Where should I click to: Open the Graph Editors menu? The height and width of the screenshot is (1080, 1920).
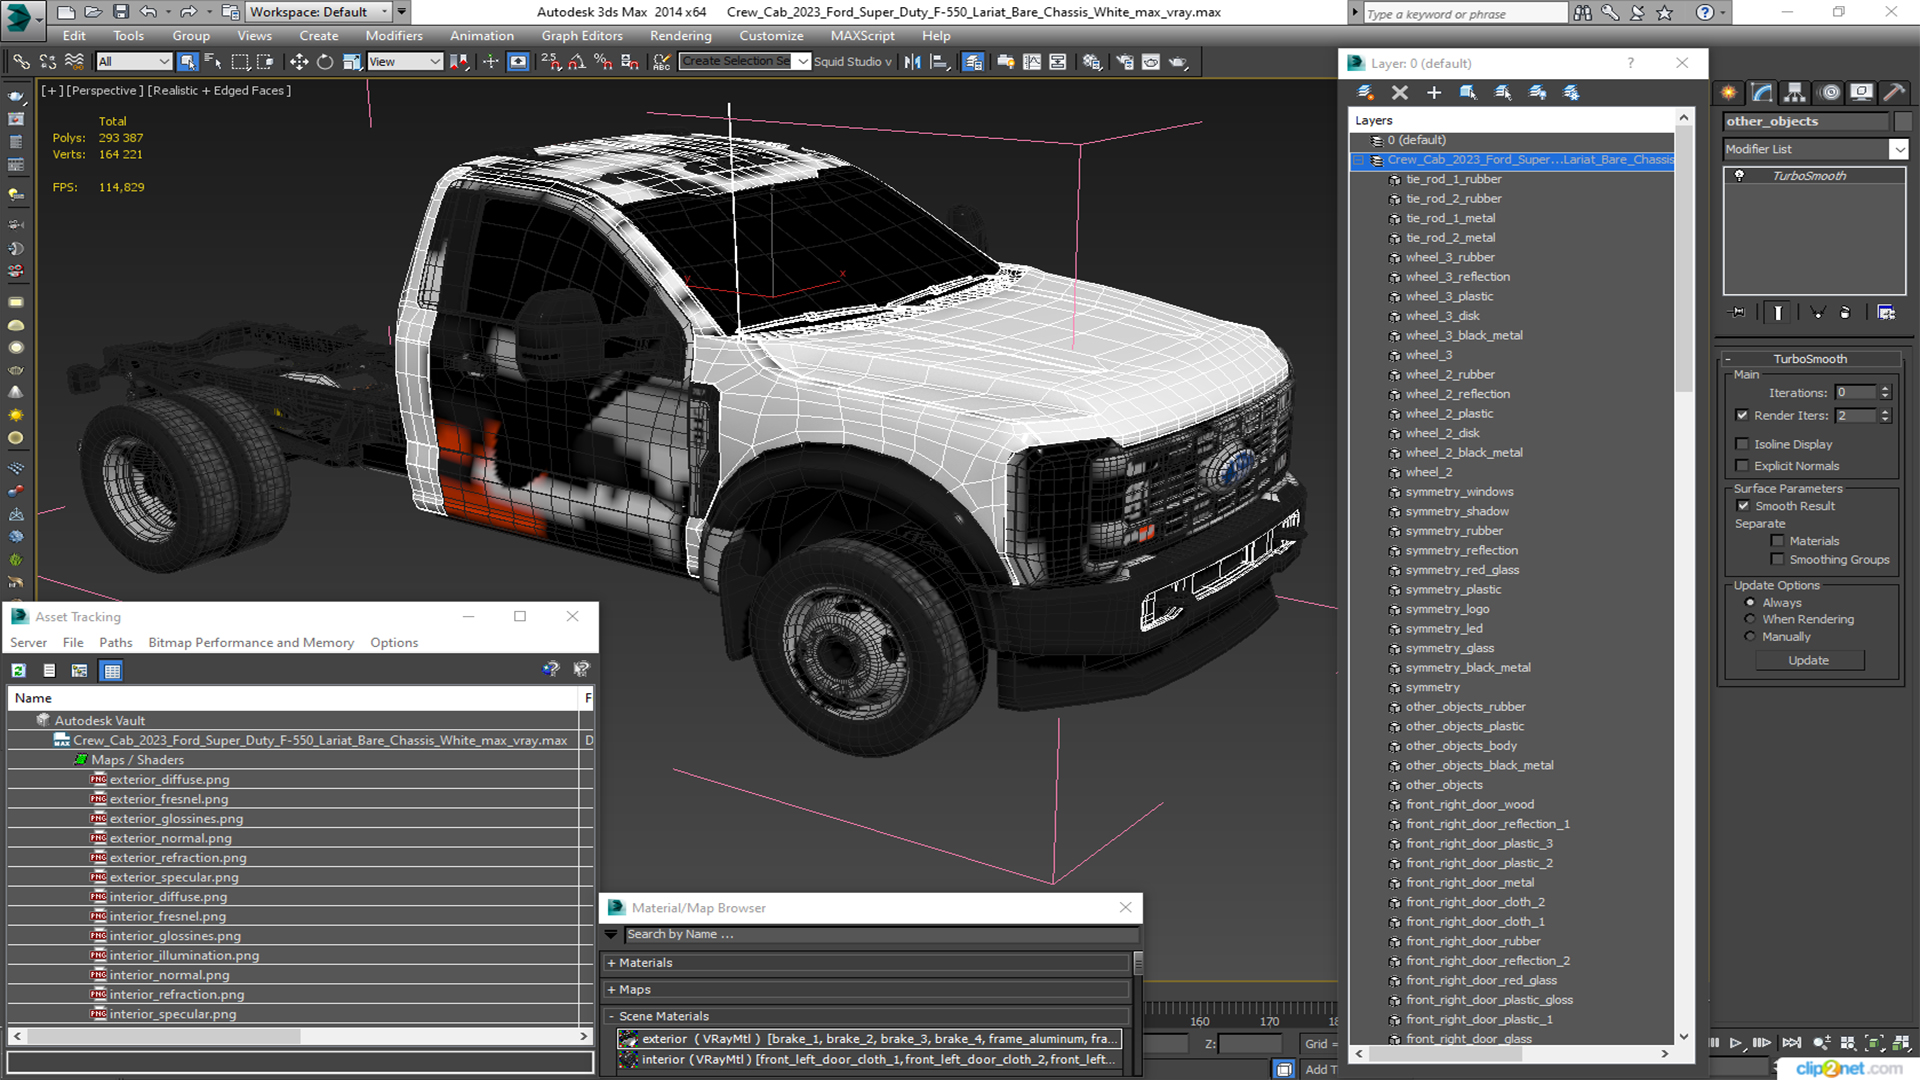click(x=582, y=36)
